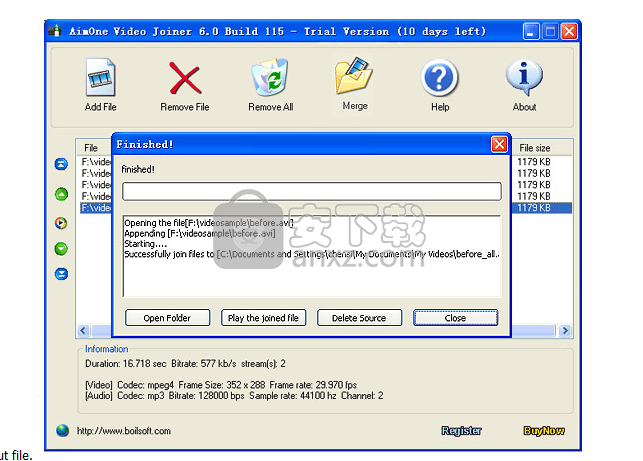Open Help with the question mark icon
The image size is (643, 461).
pos(439,79)
